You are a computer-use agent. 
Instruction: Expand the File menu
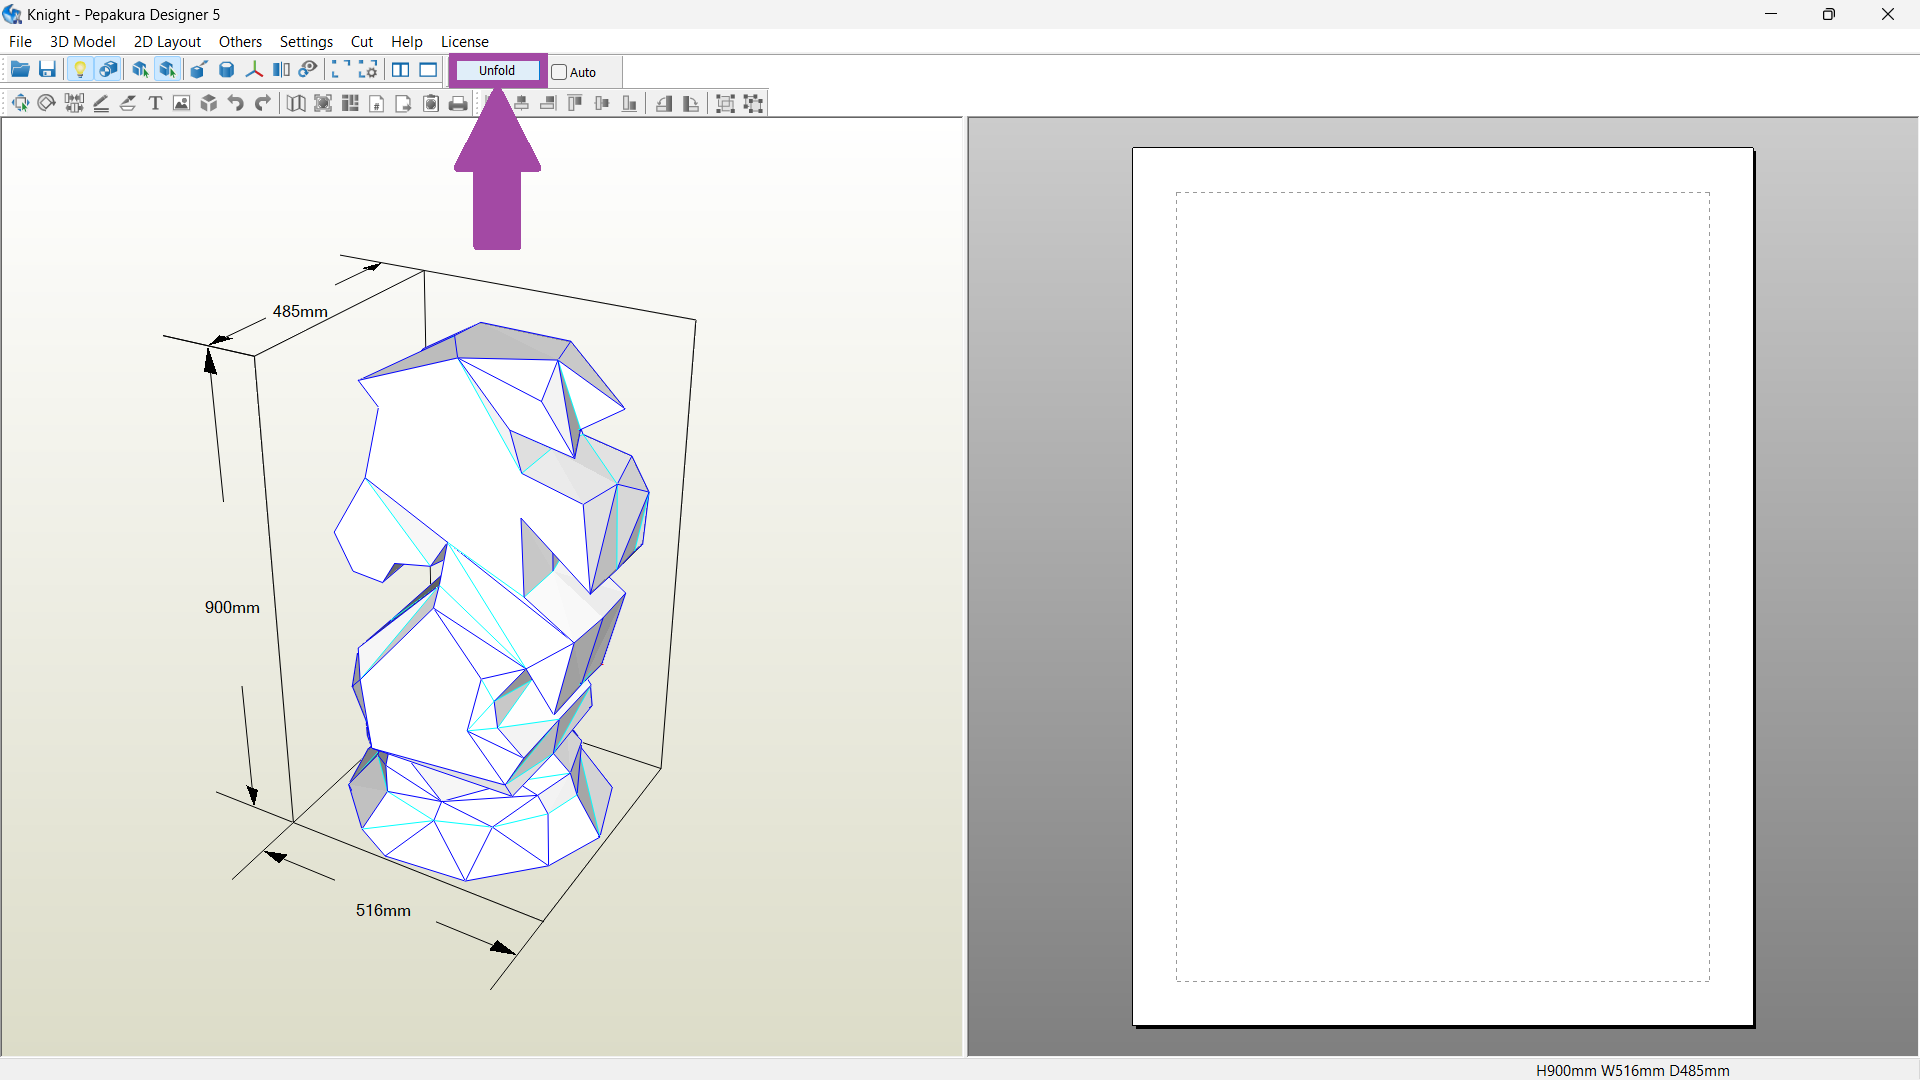coord(20,42)
